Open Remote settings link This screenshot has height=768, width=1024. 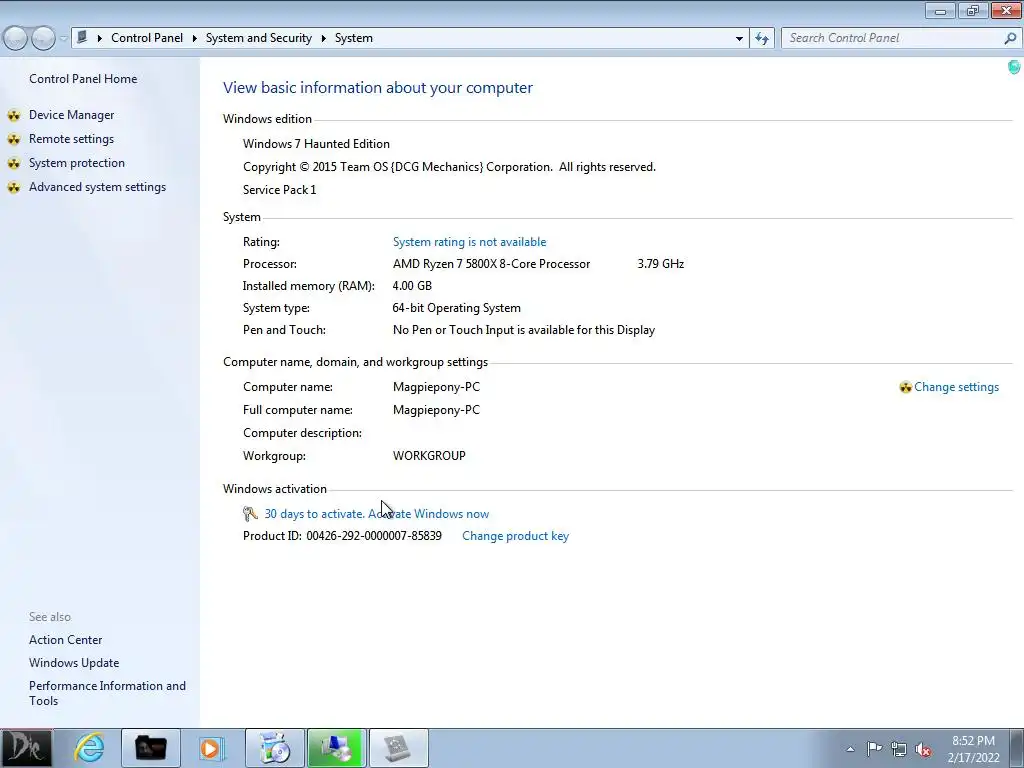(x=71, y=139)
